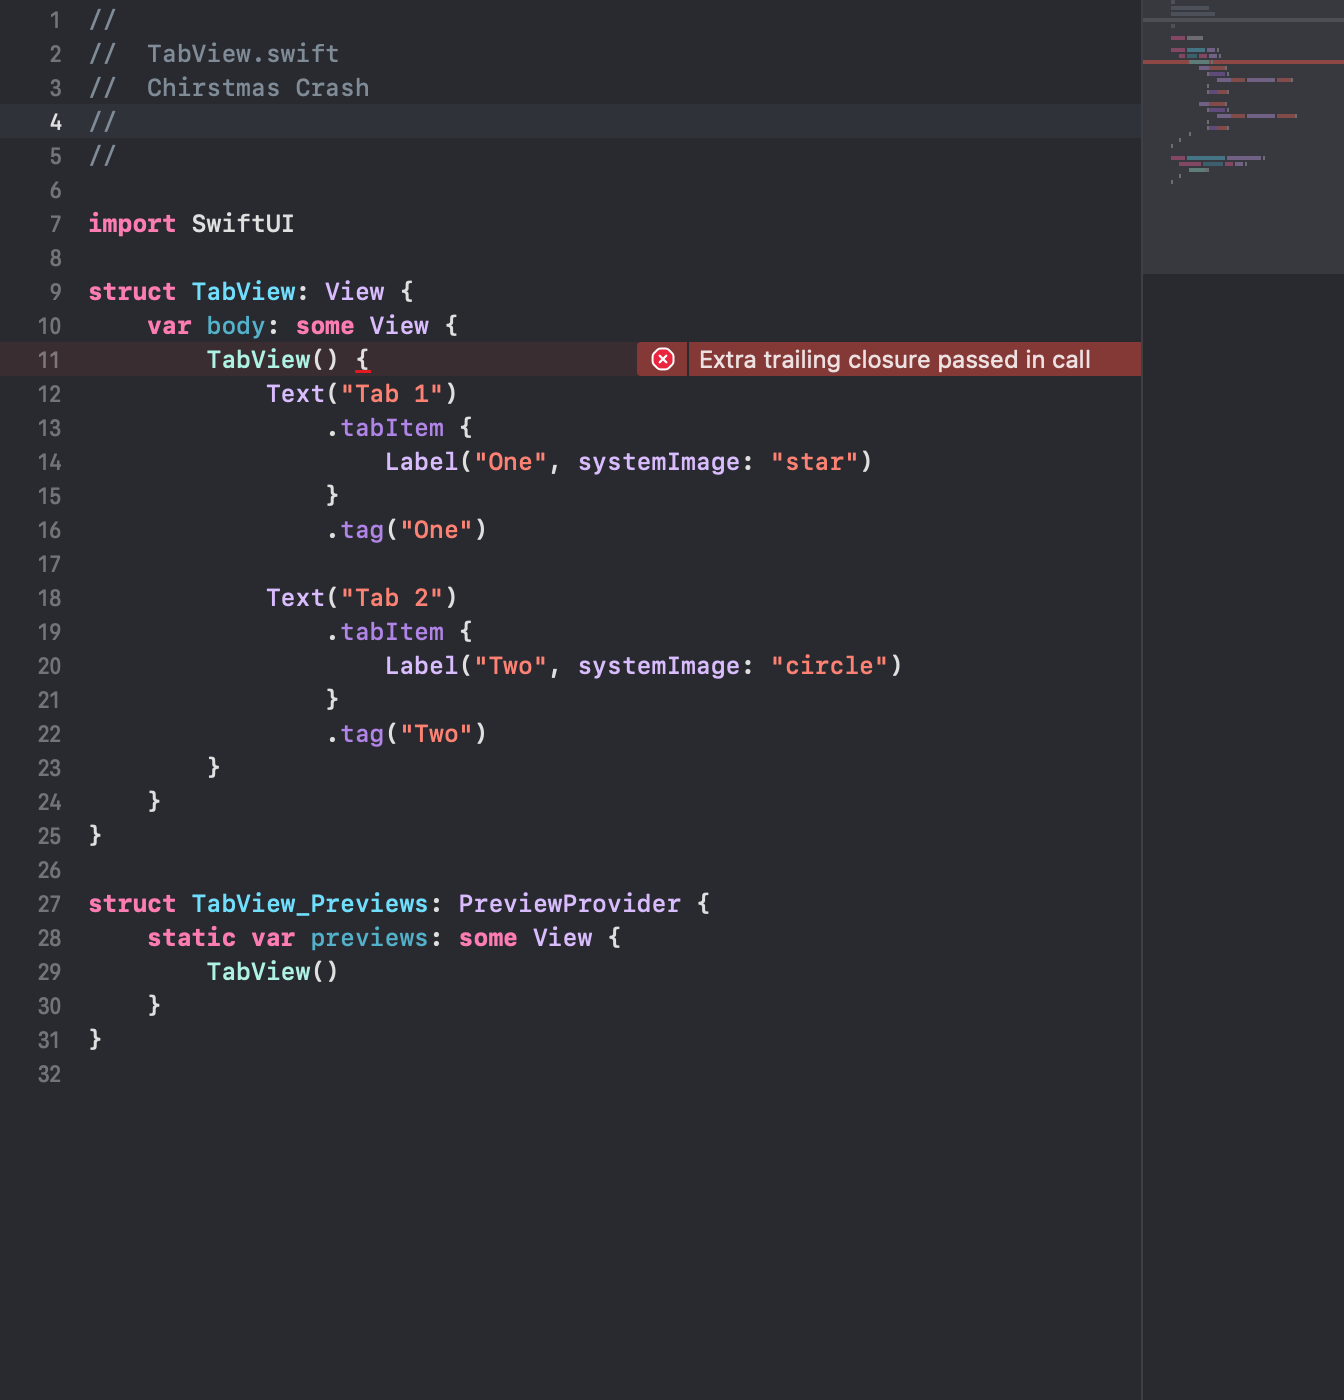
Task: Click the 'PreviewProvider' protocol name
Action: coord(569,904)
